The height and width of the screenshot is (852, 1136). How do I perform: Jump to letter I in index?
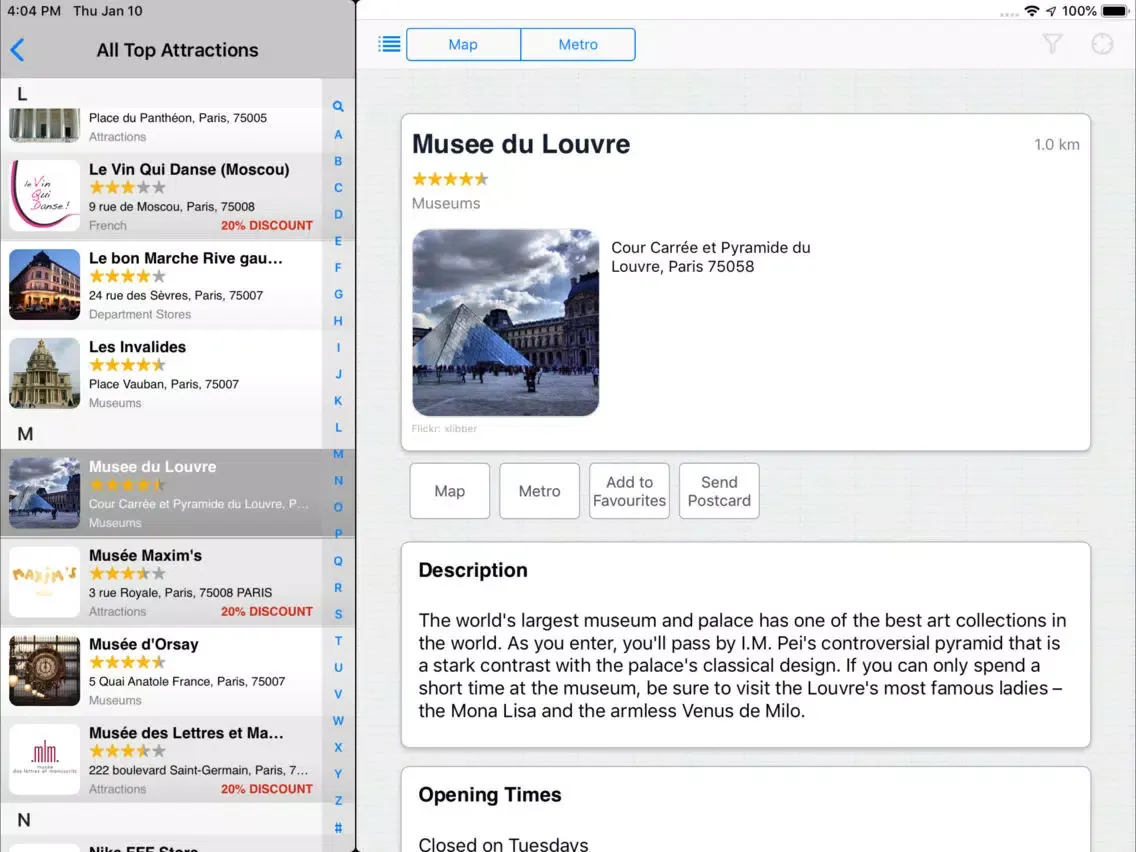(x=338, y=348)
